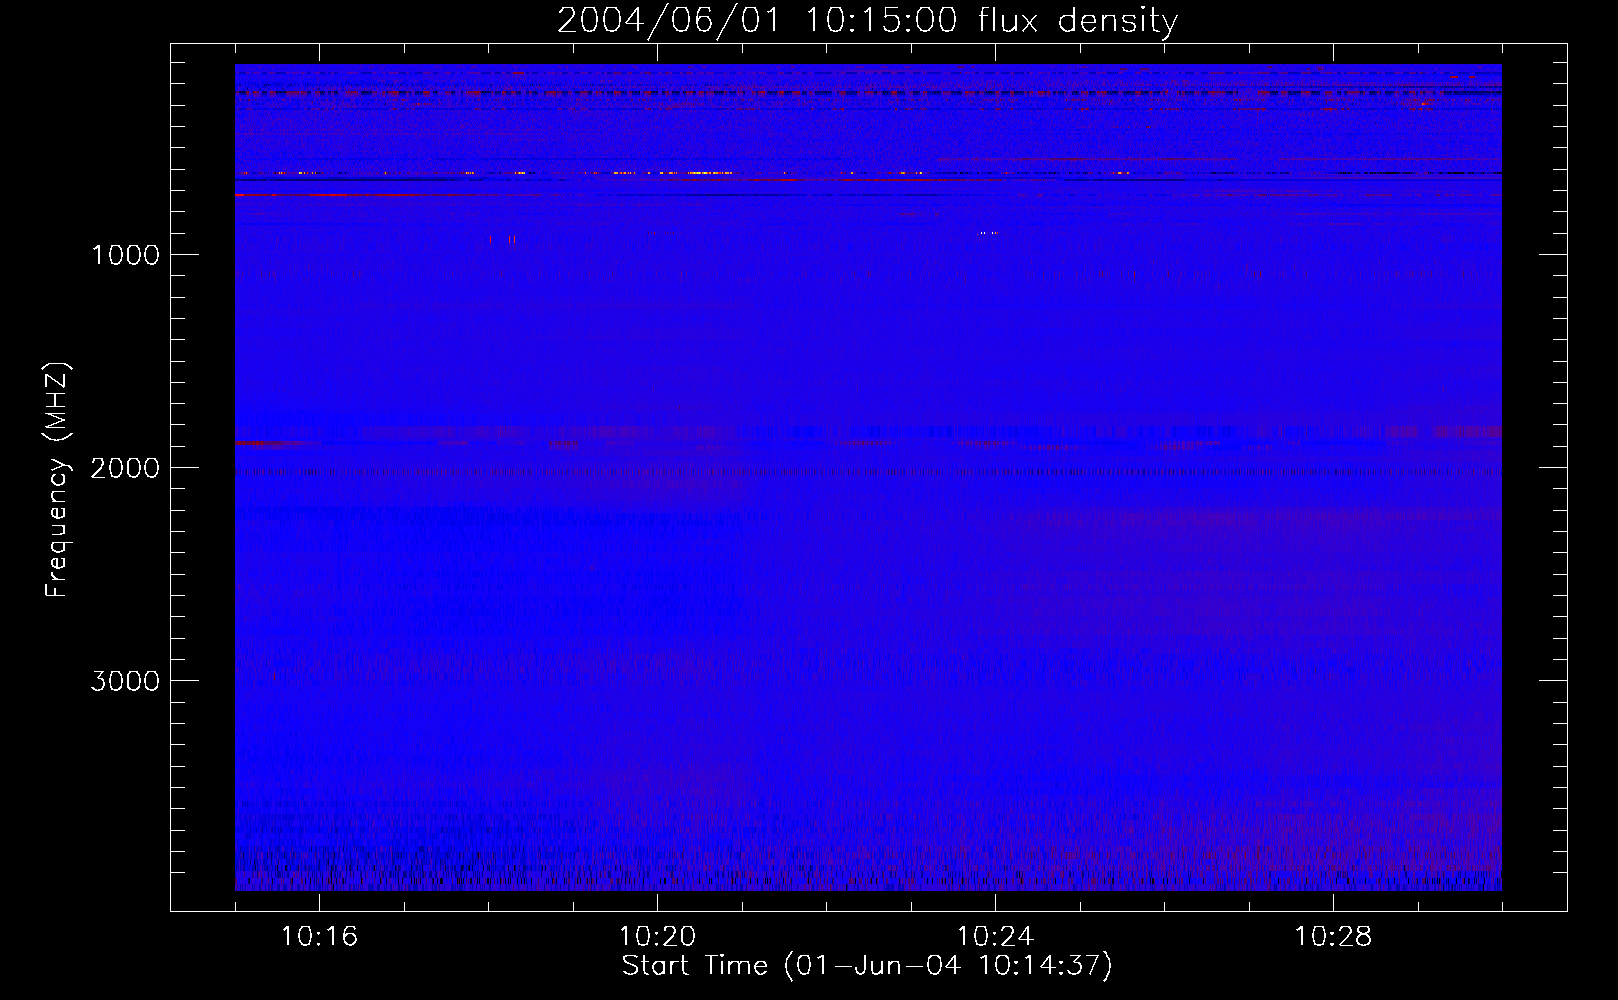Select the 'Start Time (01-Jun-04 10:14:37)' label

(867, 966)
